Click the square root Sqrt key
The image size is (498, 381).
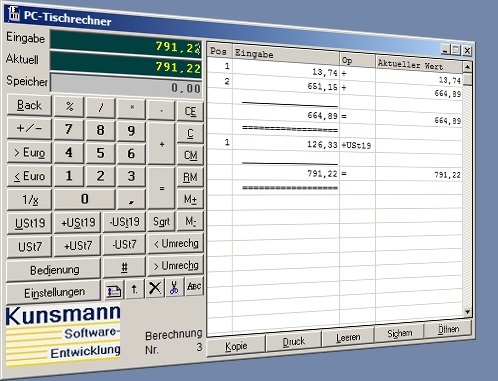coord(161,222)
